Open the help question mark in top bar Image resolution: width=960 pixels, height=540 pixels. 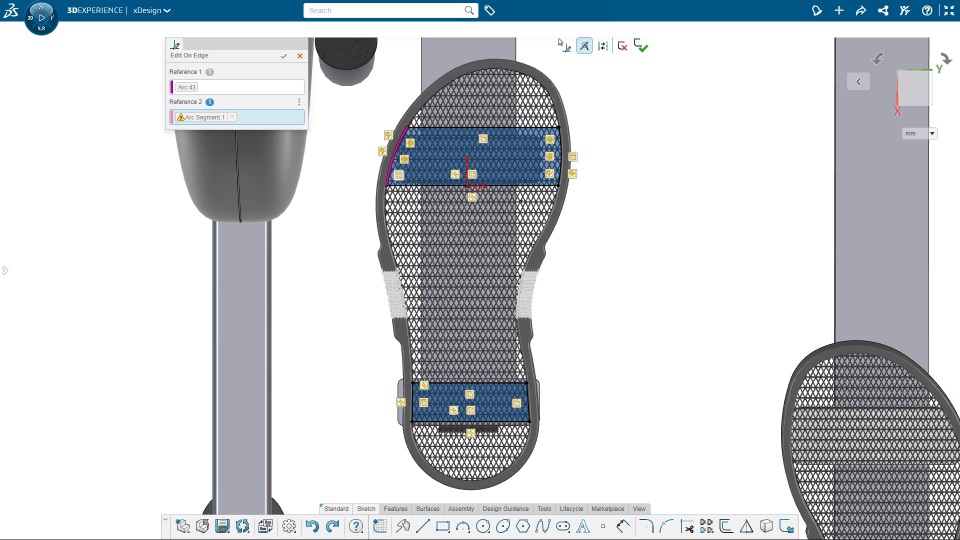point(927,10)
